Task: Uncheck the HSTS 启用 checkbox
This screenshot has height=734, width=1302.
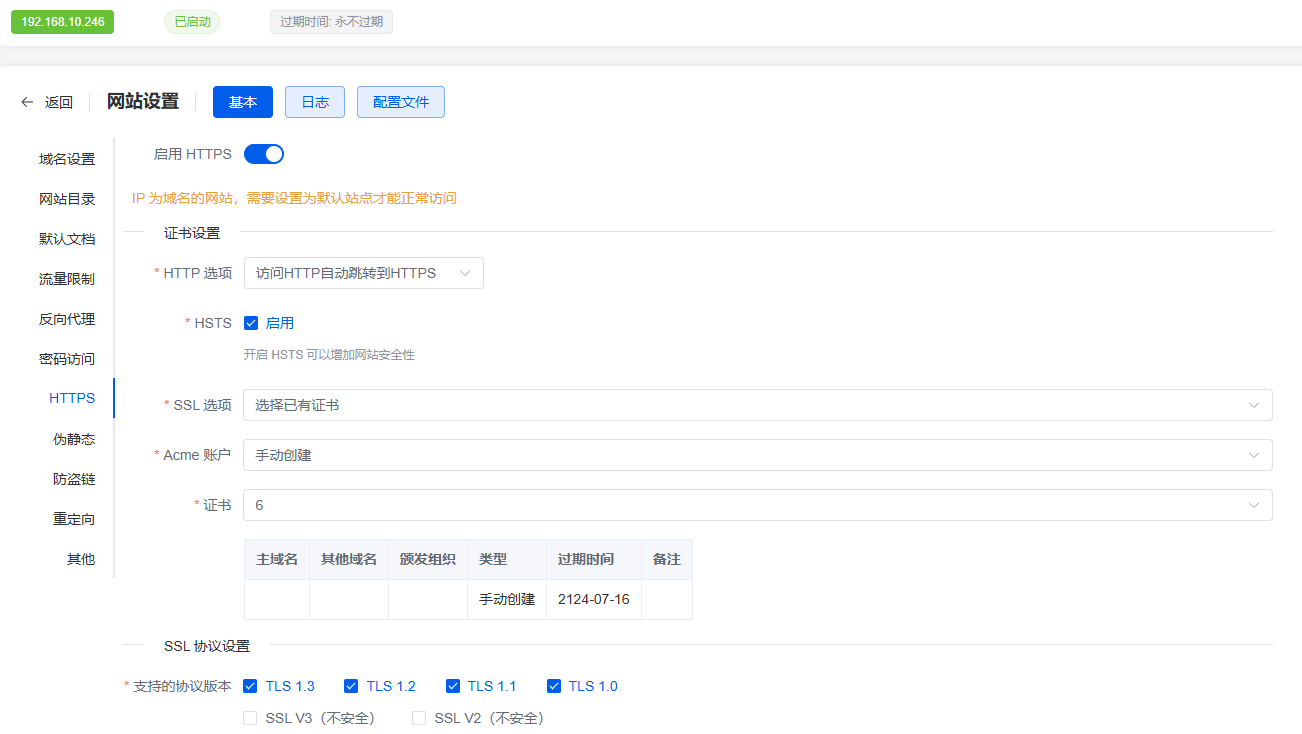Action: 251,323
